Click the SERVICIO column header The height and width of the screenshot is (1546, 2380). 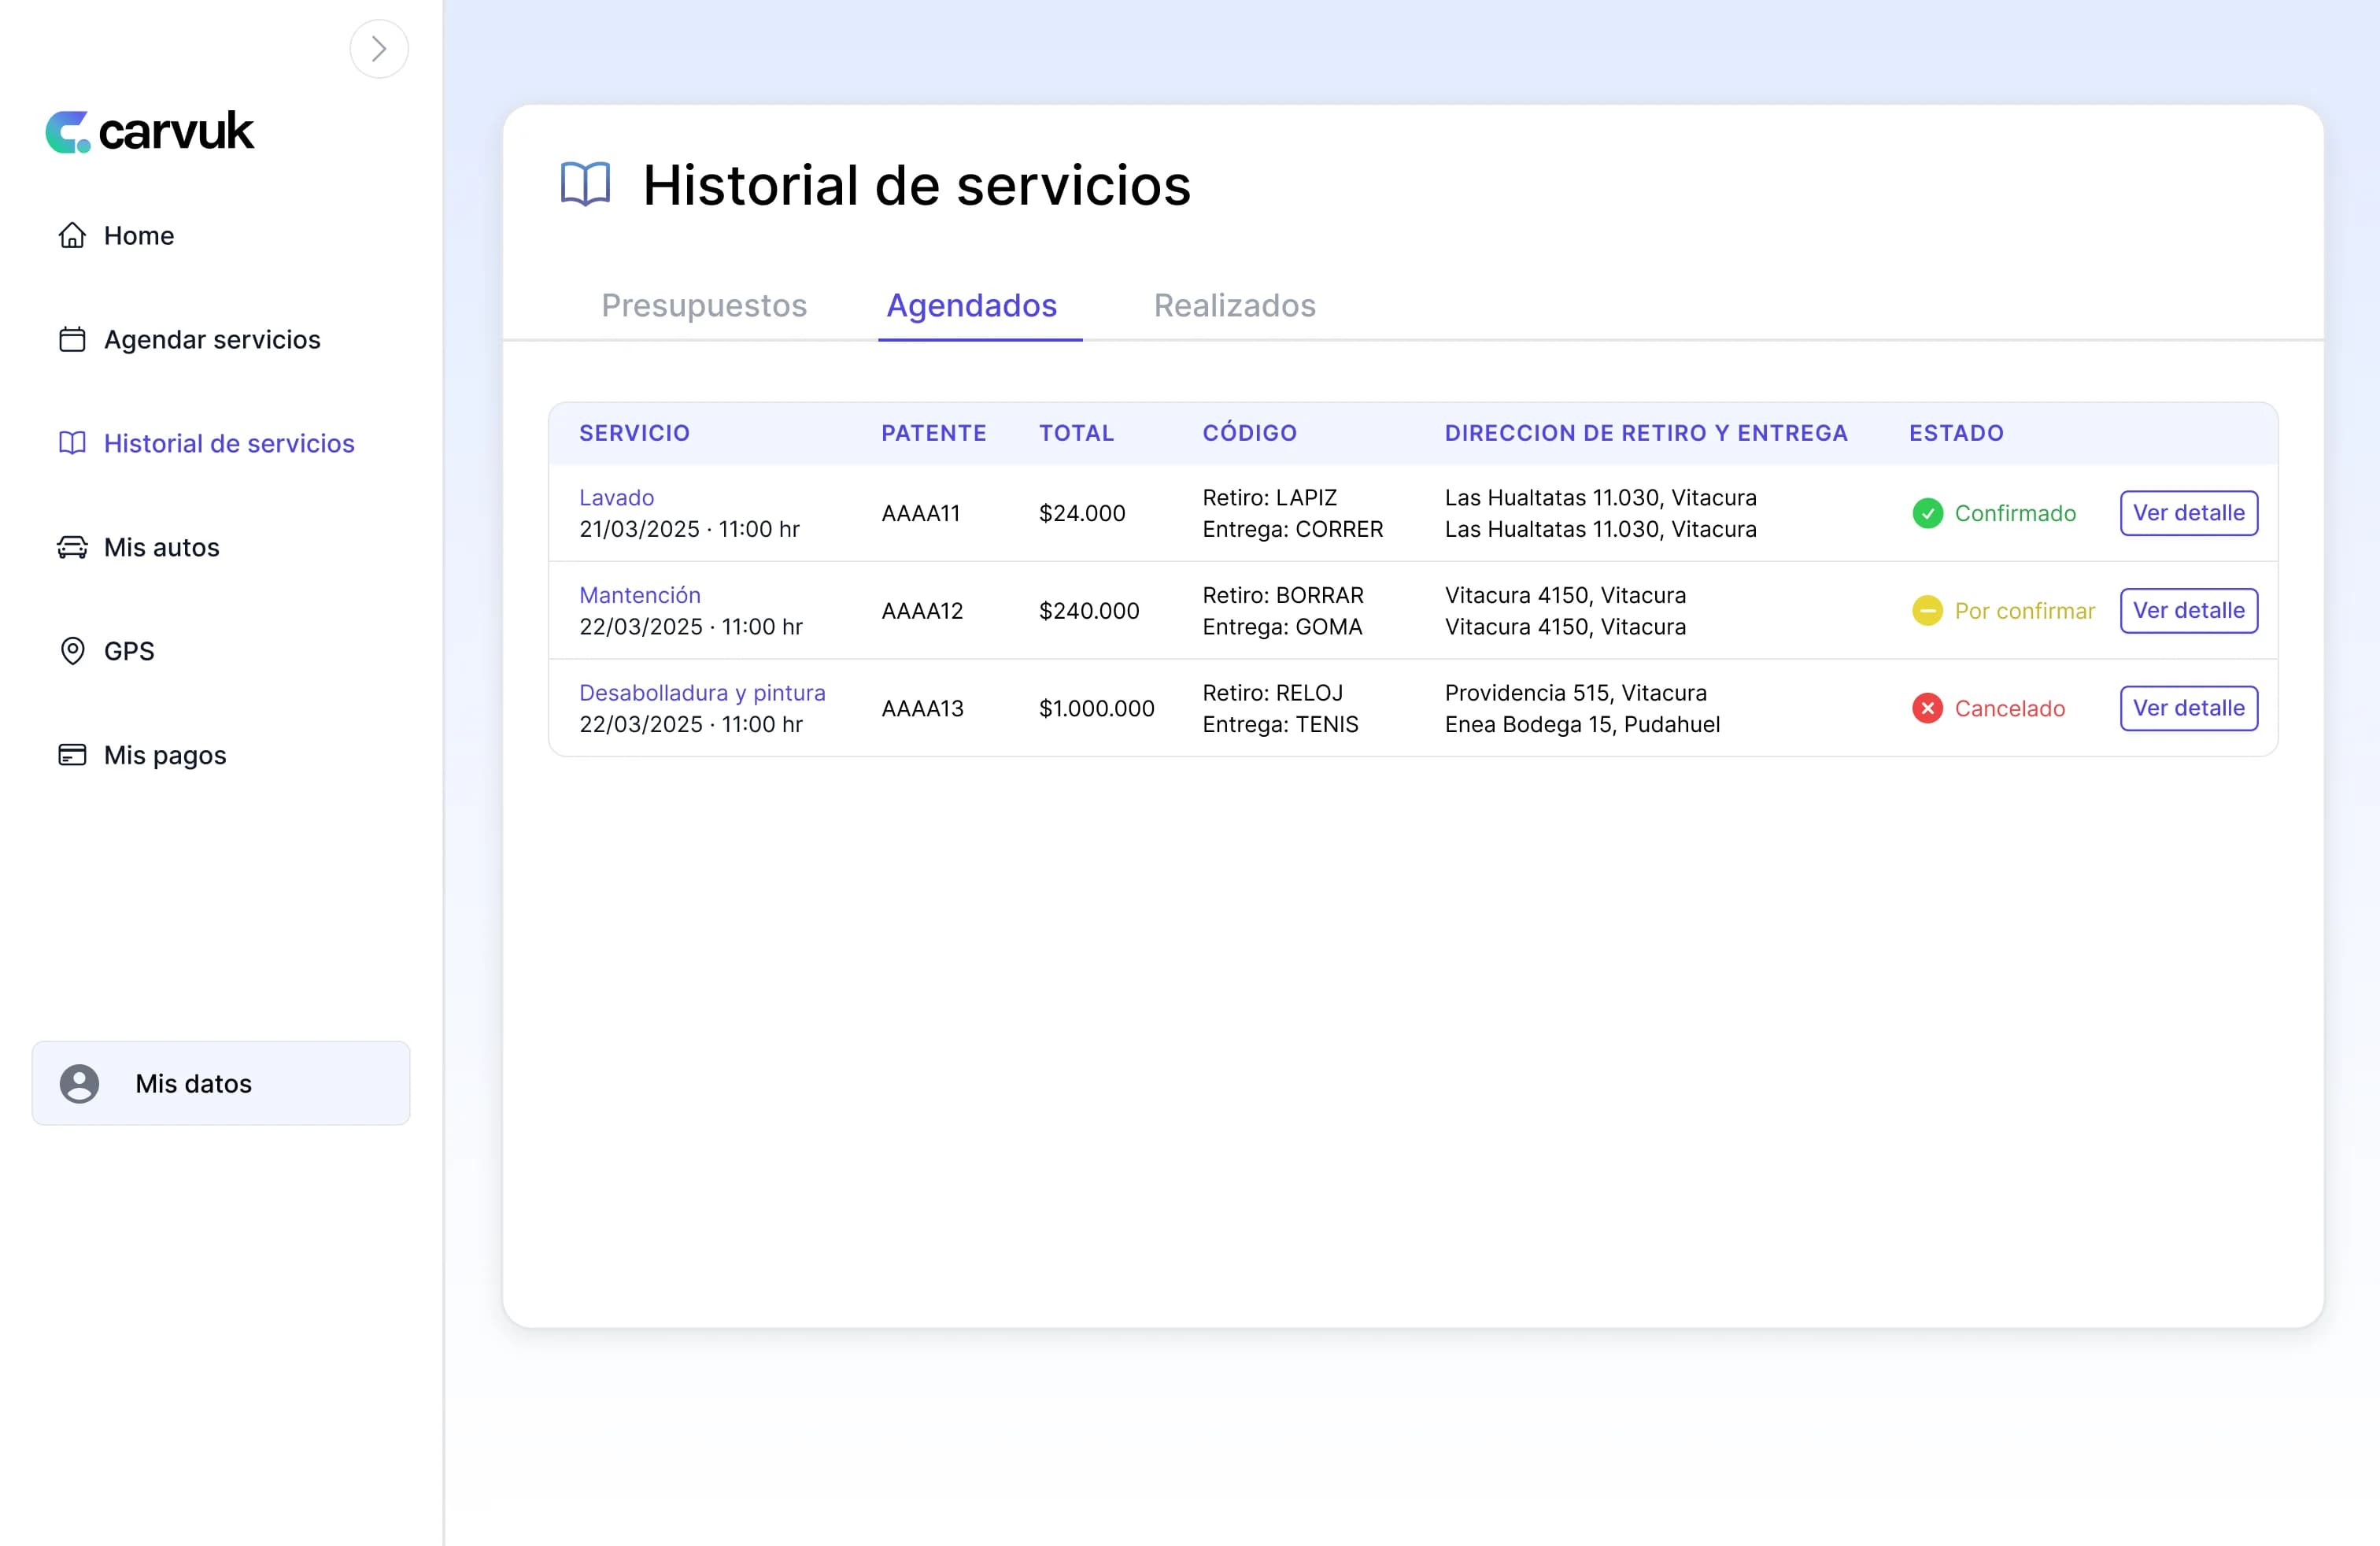(x=635, y=433)
